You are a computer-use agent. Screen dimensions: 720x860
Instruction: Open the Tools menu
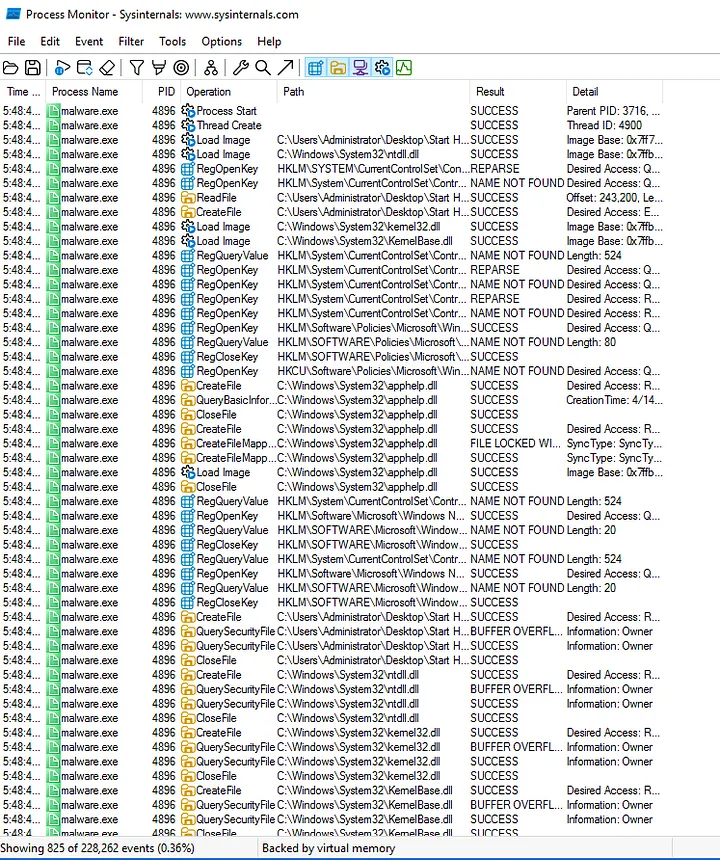pyautogui.click(x=173, y=42)
